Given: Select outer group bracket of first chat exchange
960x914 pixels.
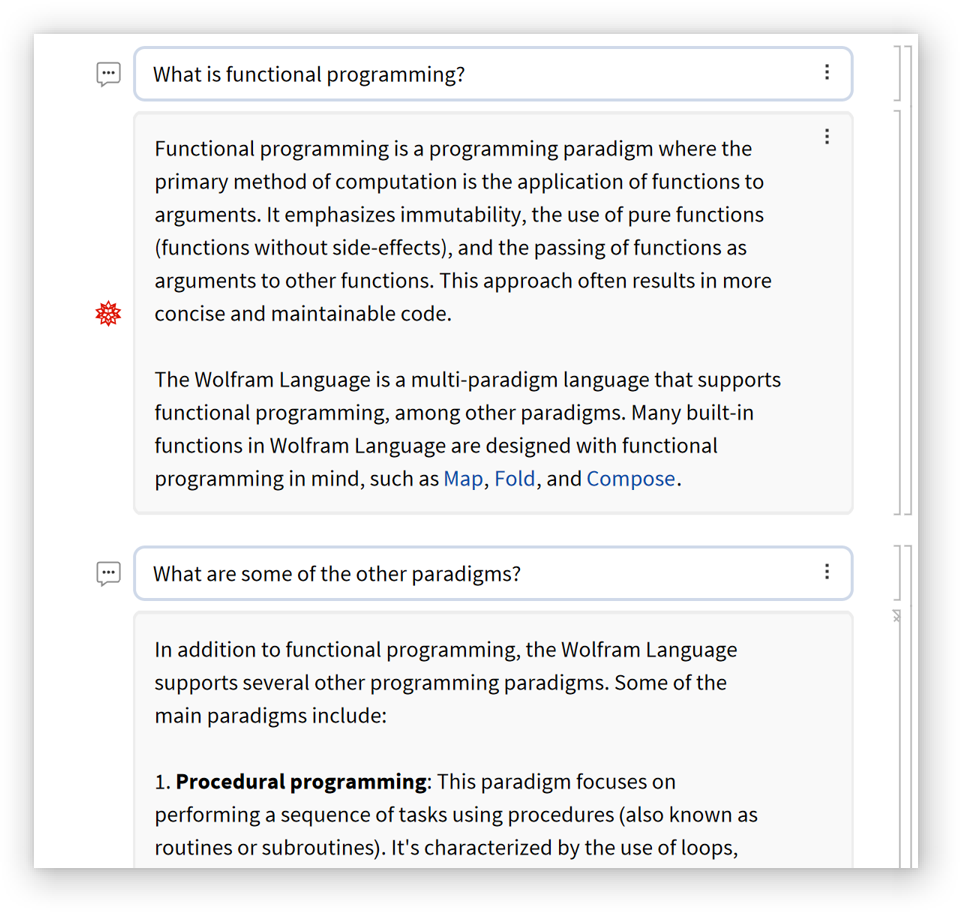Looking at the screenshot, I should [x=908, y=280].
